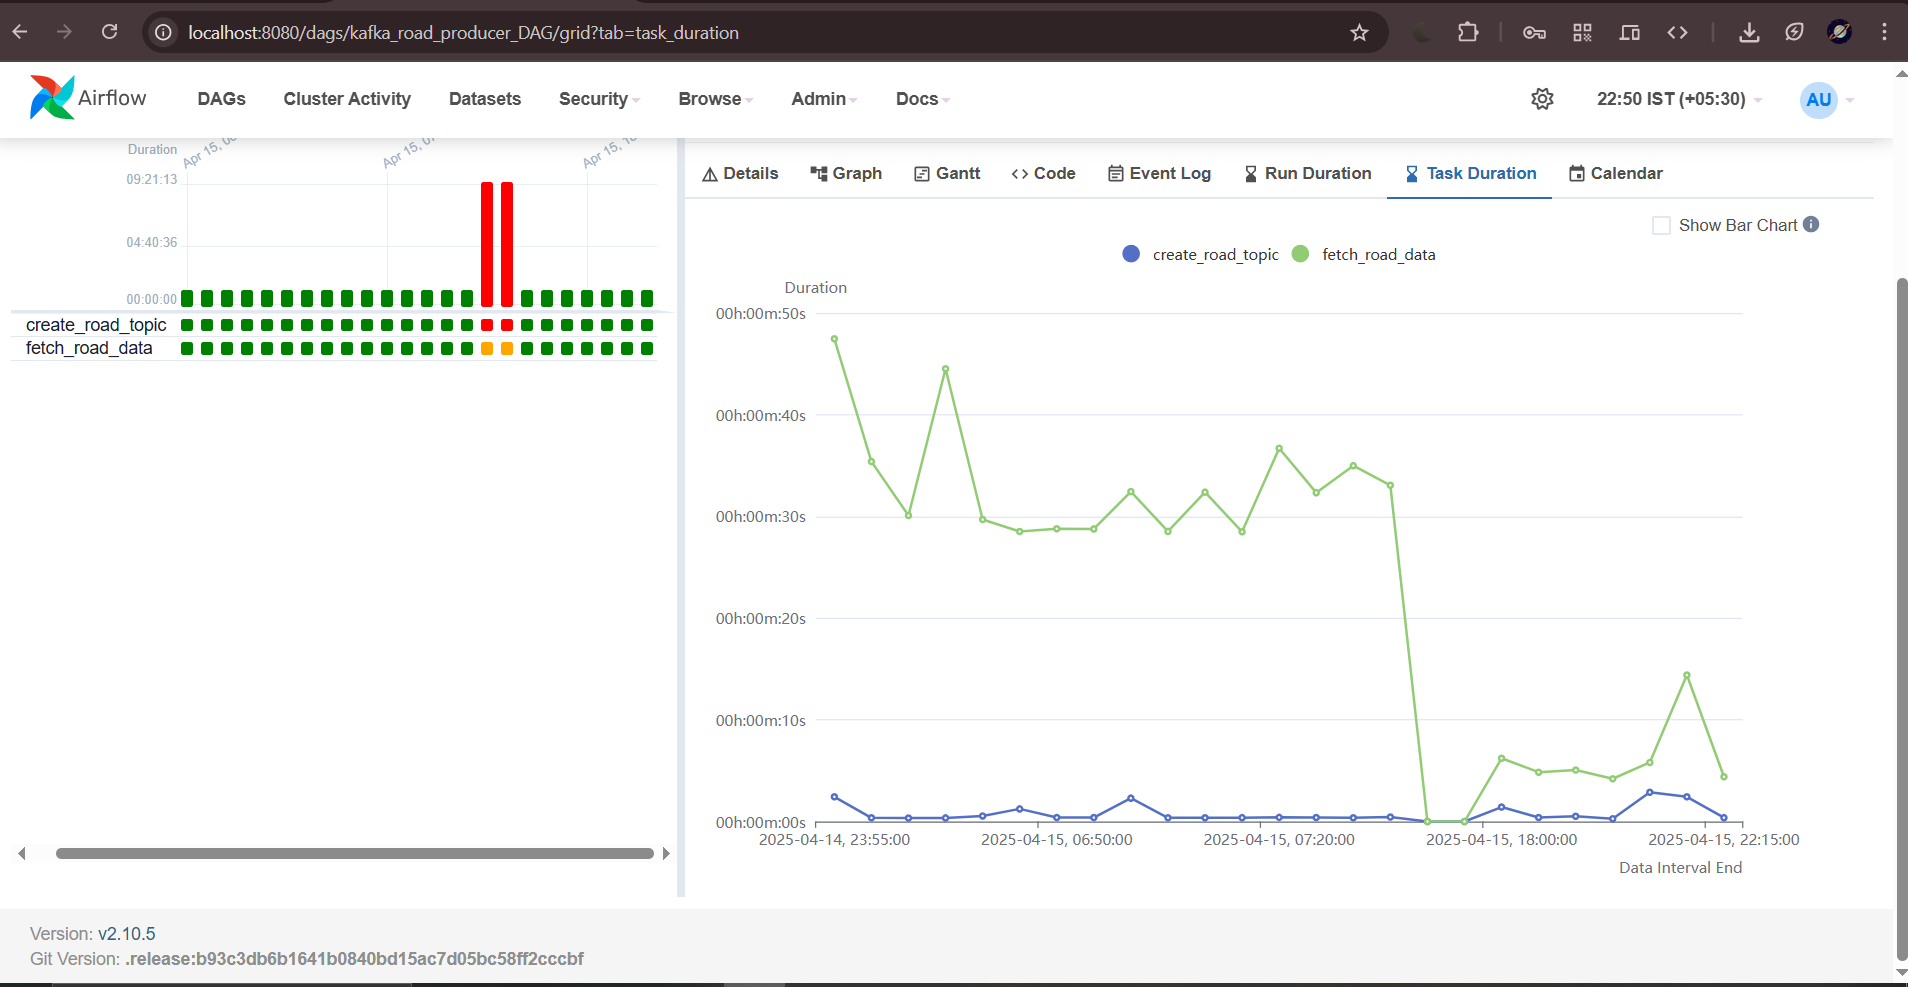Expand the Security dropdown menu
This screenshot has width=1908, height=987.
tap(598, 99)
